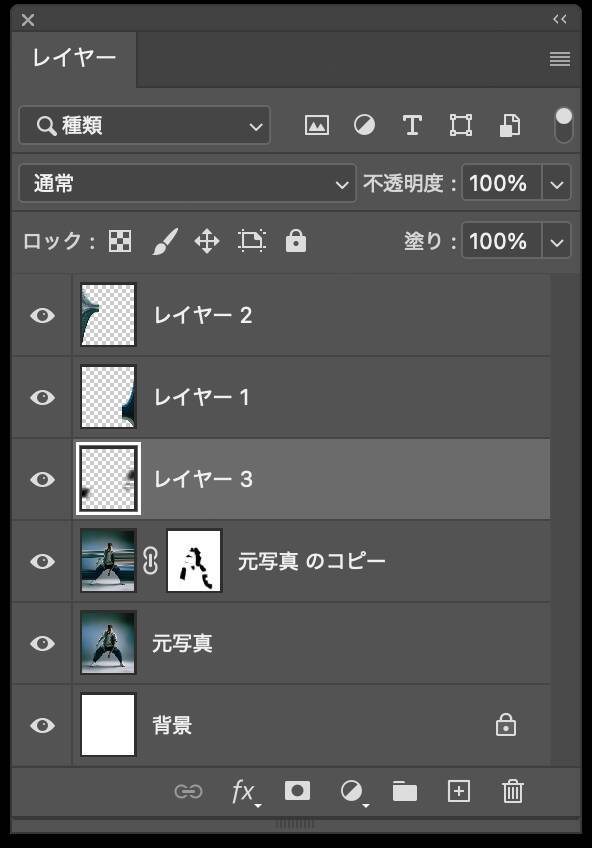
Task: Toggle visibility of the 背景 layer
Action: click(x=41, y=725)
